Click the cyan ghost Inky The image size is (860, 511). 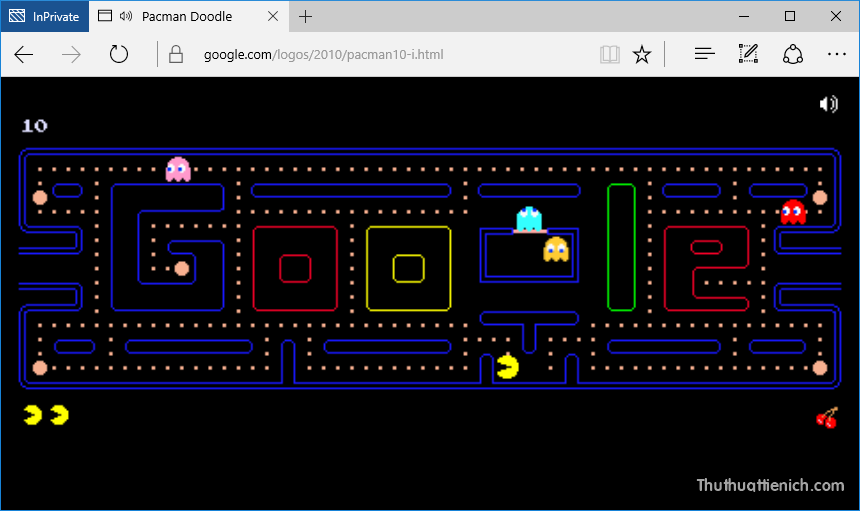[x=529, y=218]
